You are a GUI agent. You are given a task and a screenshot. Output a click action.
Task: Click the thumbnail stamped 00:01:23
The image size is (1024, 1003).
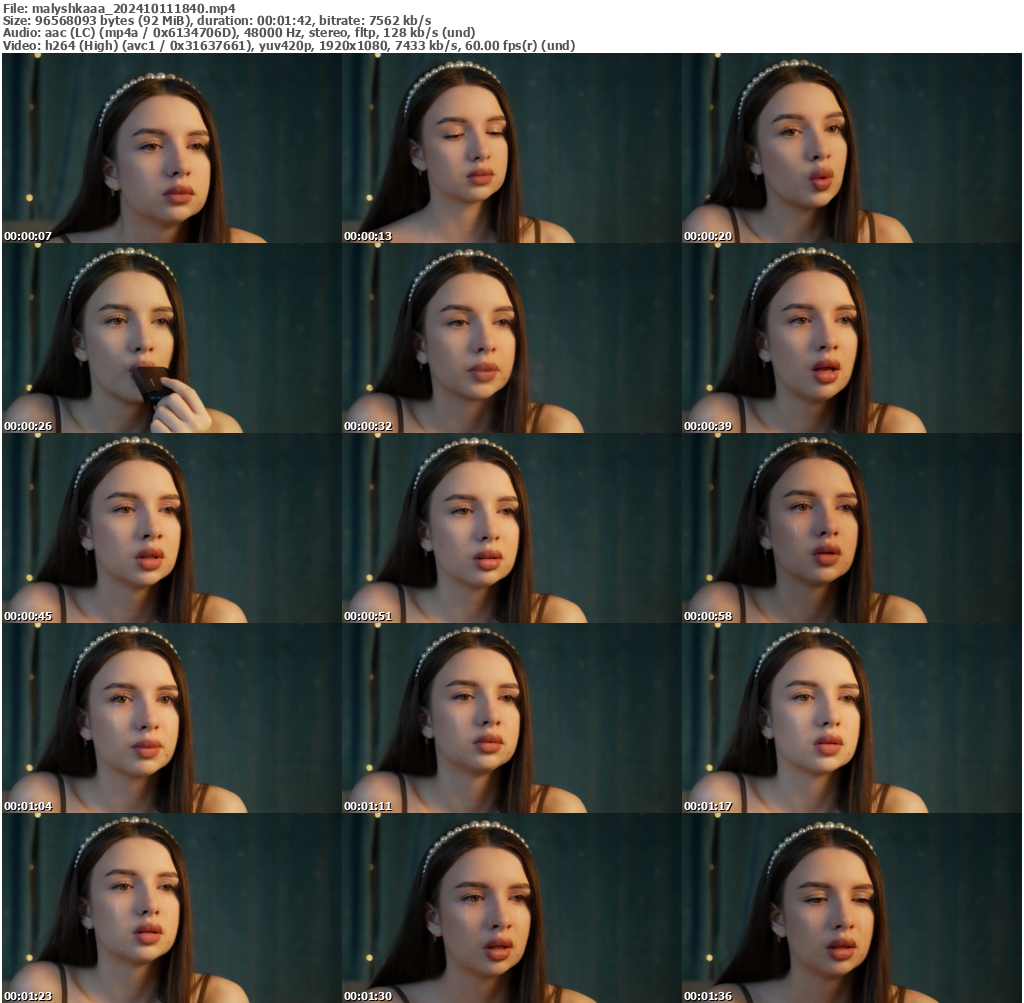pyautogui.click(x=171, y=908)
